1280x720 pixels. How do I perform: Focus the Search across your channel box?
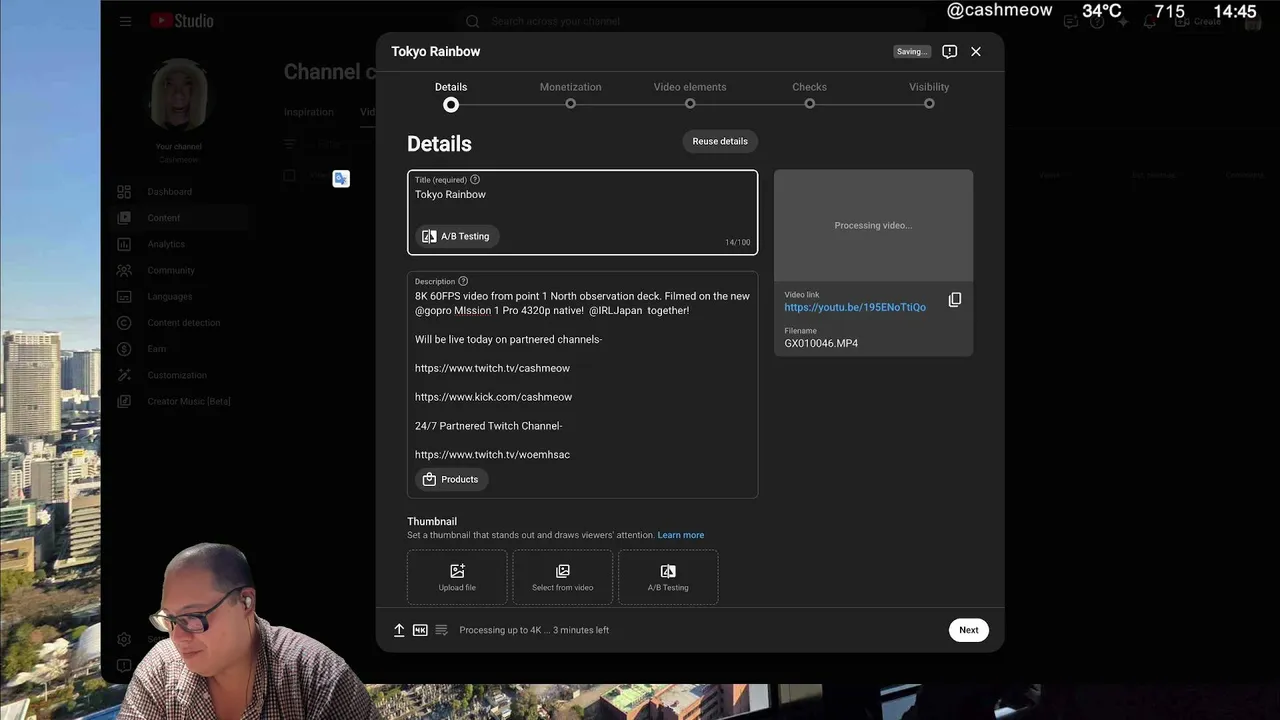tap(690, 21)
